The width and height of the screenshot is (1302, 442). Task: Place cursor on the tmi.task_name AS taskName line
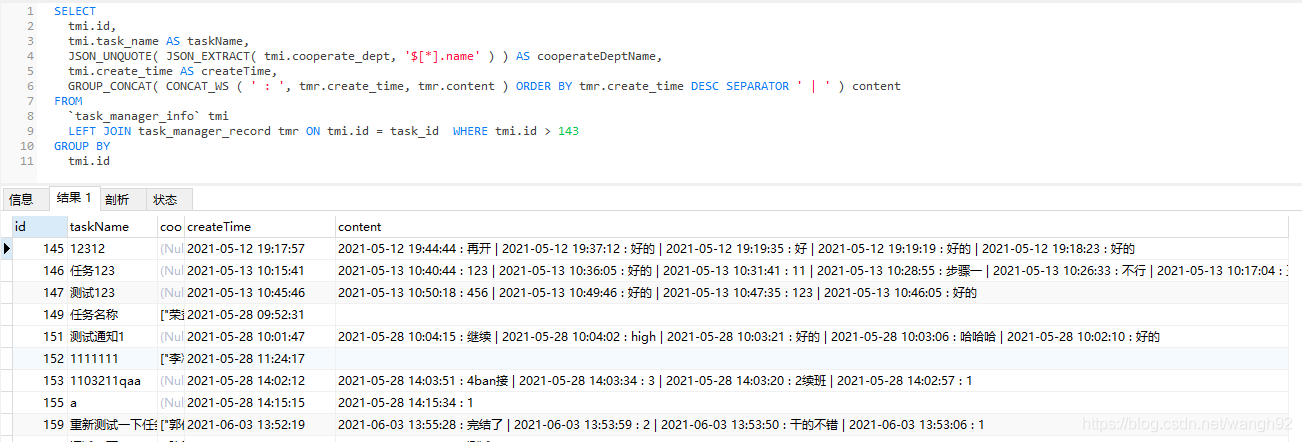pyautogui.click(x=158, y=41)
